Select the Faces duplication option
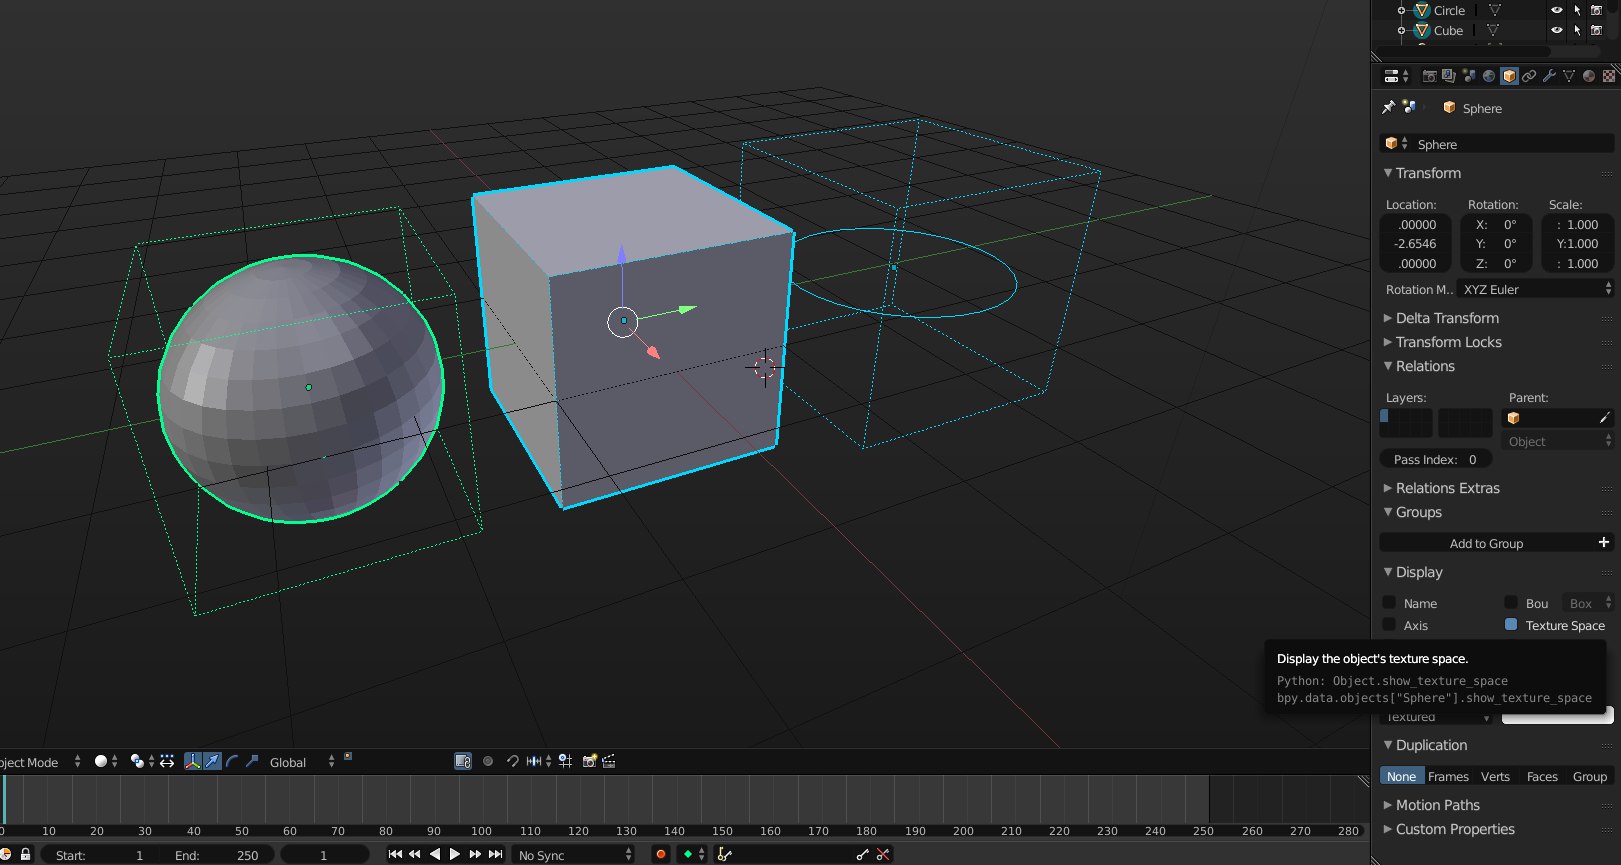 [x=1542, y=776]
